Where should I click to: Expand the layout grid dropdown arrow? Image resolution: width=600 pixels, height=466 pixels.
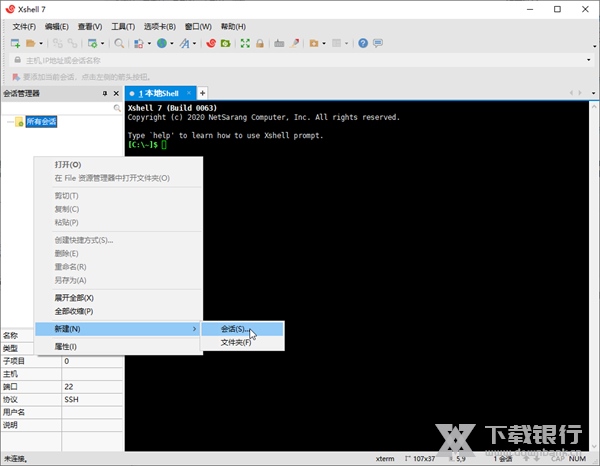point(346,44)
